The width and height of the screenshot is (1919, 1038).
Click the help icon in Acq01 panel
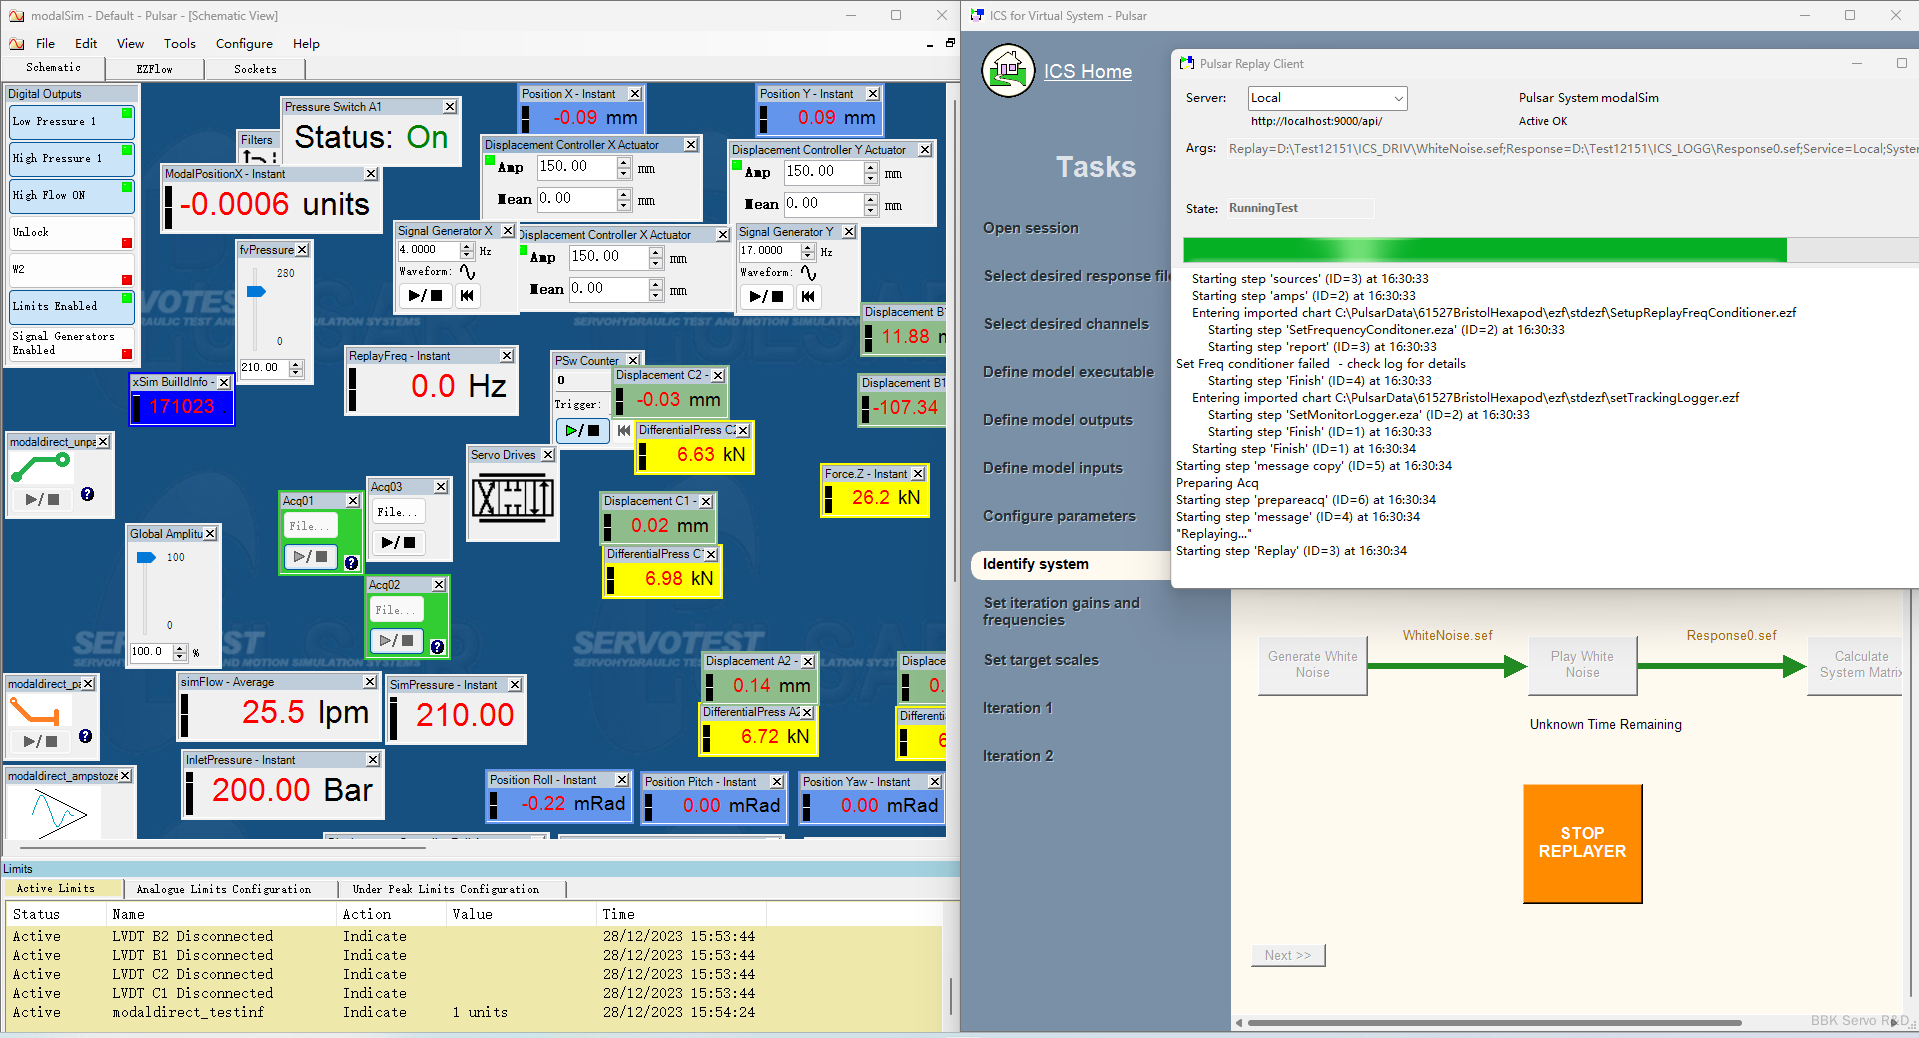tap(351, 563)
